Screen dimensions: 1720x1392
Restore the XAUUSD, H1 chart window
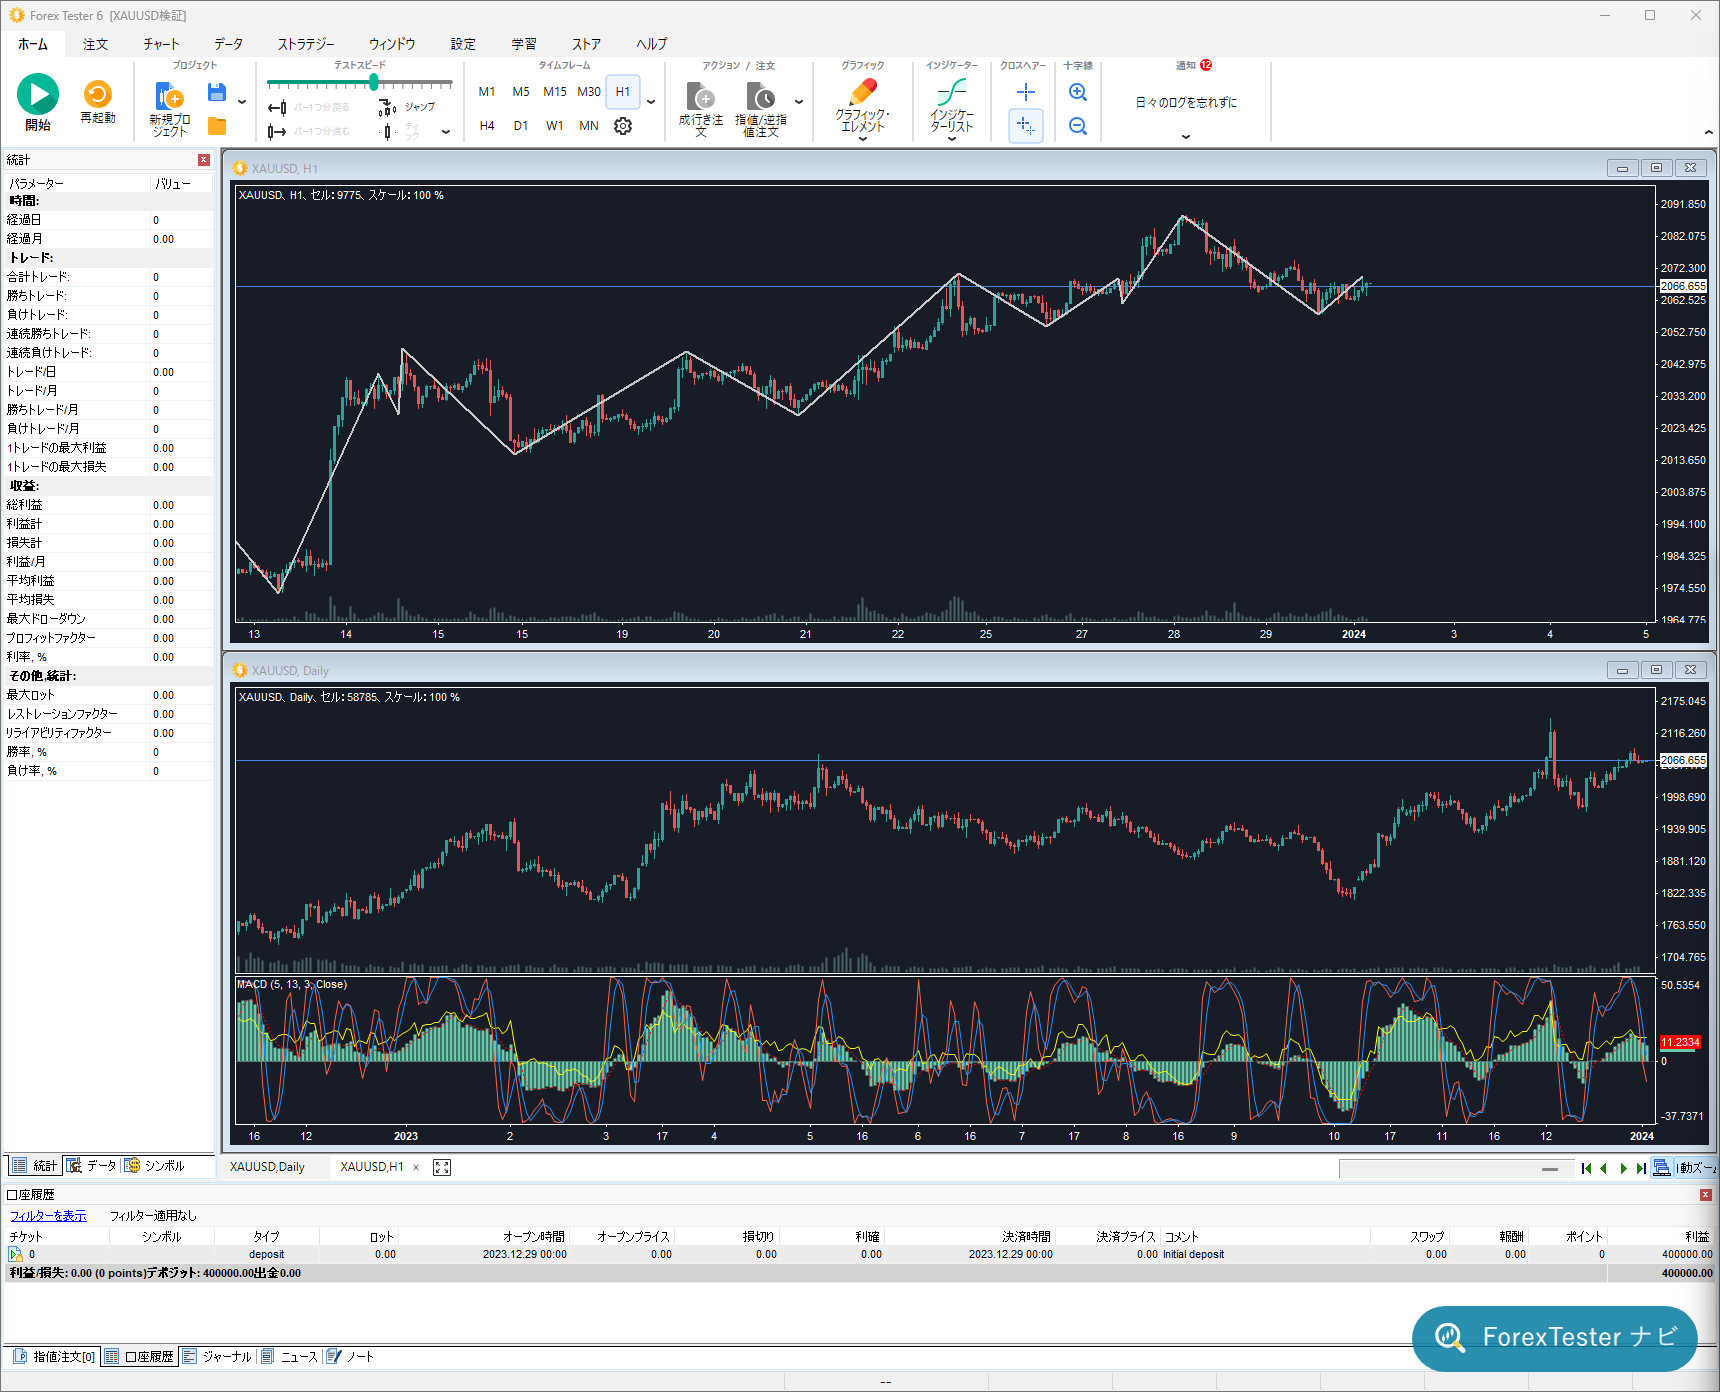tap(1656, 168)
